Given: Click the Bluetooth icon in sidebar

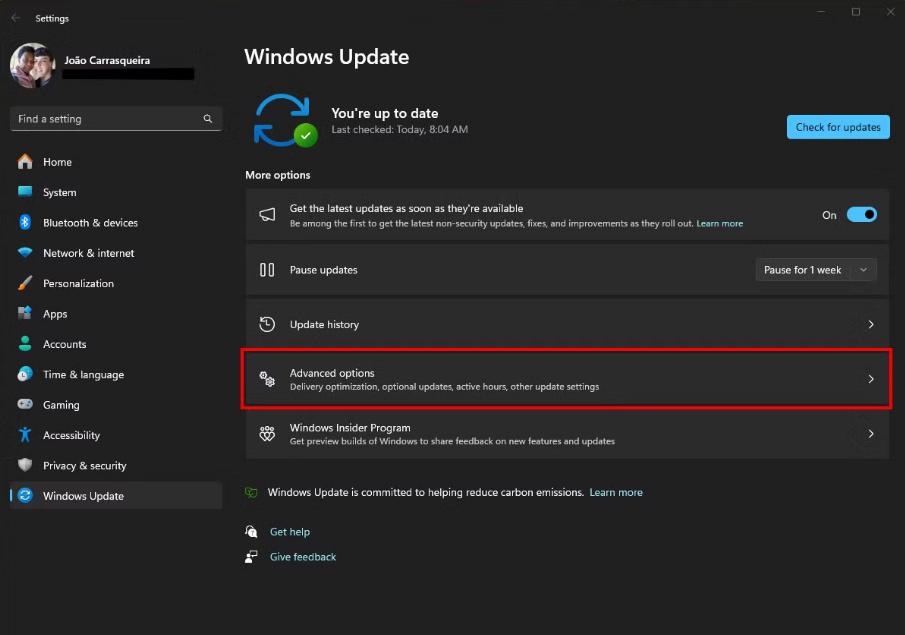Looking at the screenshot, I should pos(25,222).
